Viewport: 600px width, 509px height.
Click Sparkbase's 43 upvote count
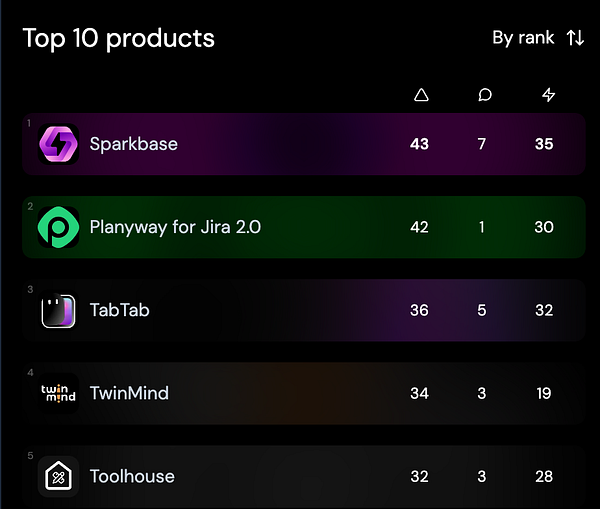419,144
